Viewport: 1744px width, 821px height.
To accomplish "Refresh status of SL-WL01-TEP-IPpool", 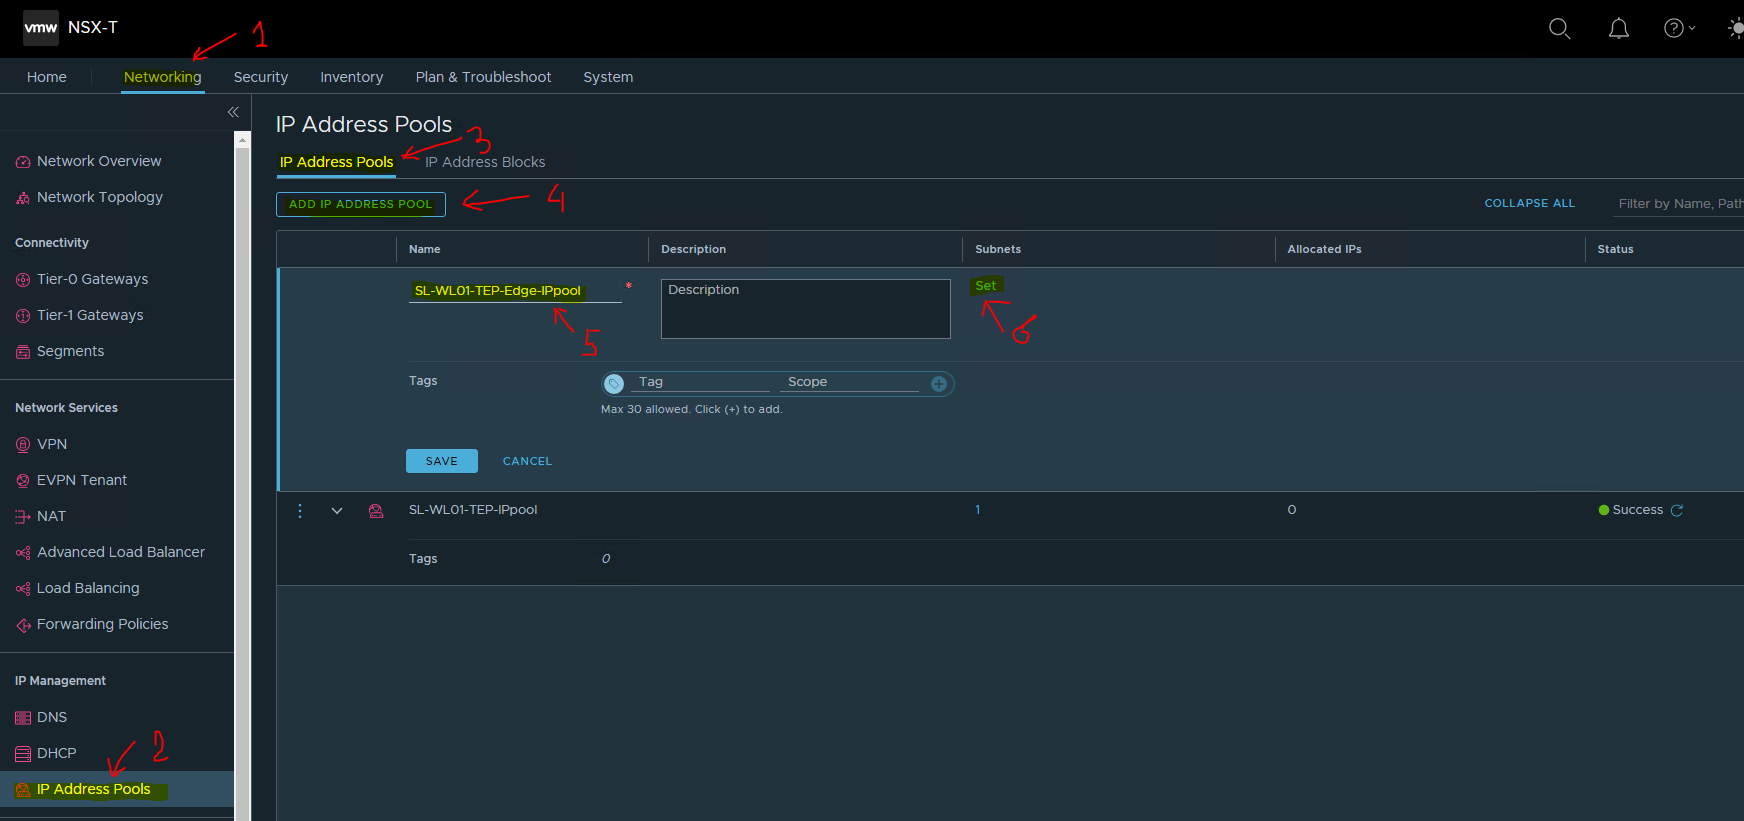I will (x=1677, y=510).
